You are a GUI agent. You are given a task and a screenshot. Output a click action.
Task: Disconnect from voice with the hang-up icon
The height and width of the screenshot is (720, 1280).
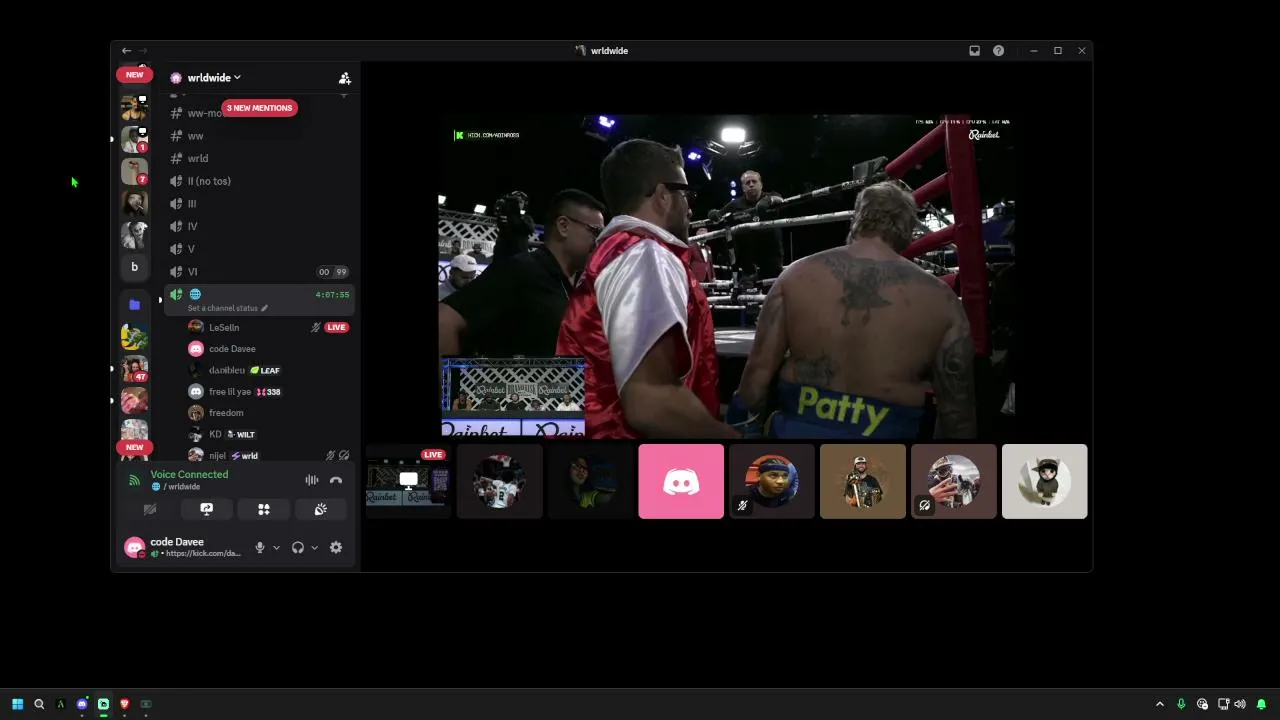[x=336, y=480]
